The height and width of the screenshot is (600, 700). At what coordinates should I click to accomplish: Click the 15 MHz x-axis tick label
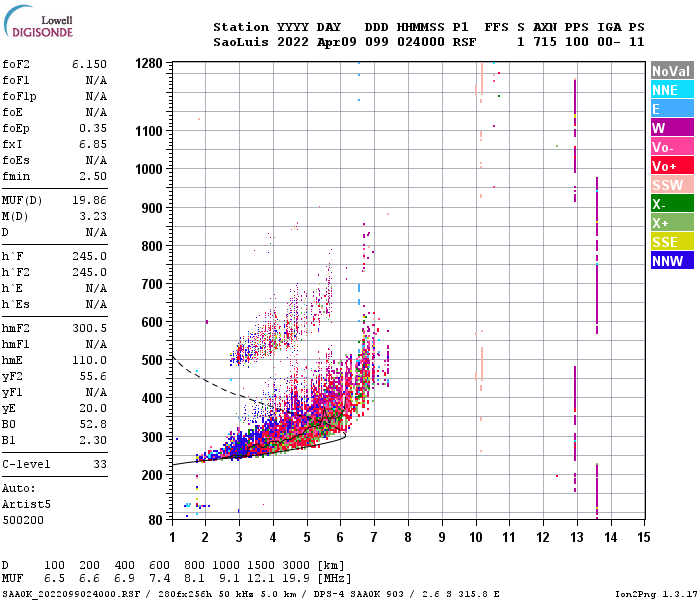(644, 537)
